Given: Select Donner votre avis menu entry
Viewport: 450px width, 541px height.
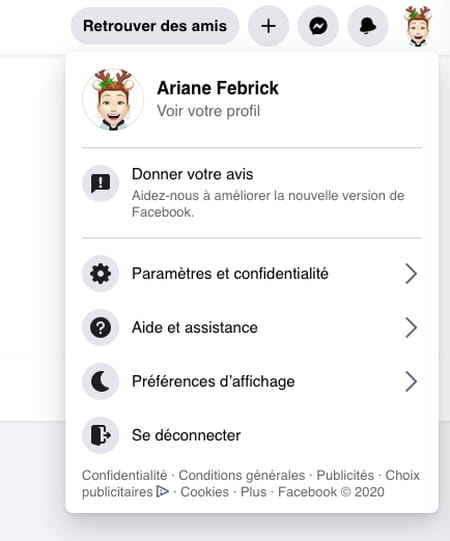Looking at the screenshot, I should 252,193.
